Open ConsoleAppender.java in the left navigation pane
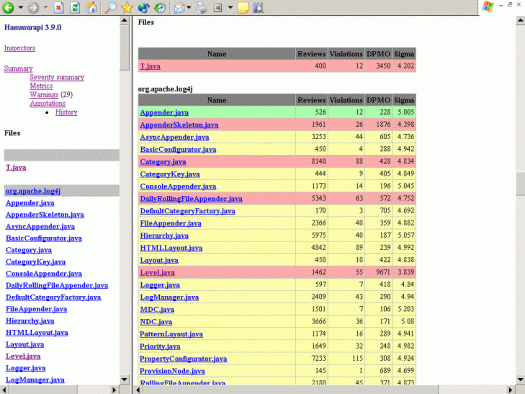This screenshot has height=394, width=525. 44,273
